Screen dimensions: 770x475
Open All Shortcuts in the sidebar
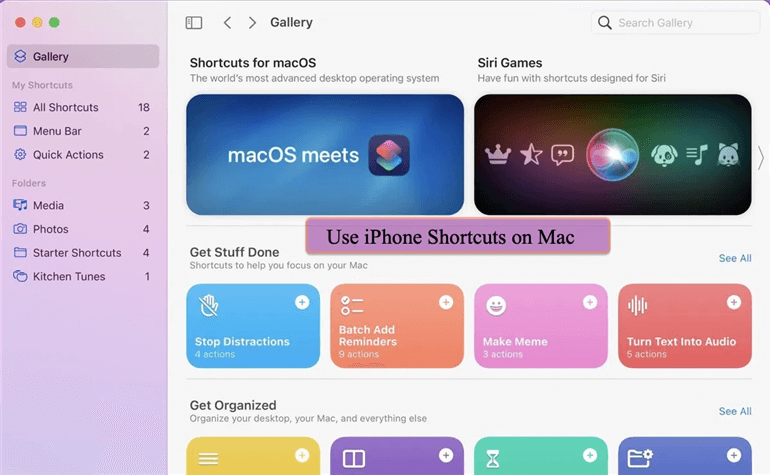82,107
